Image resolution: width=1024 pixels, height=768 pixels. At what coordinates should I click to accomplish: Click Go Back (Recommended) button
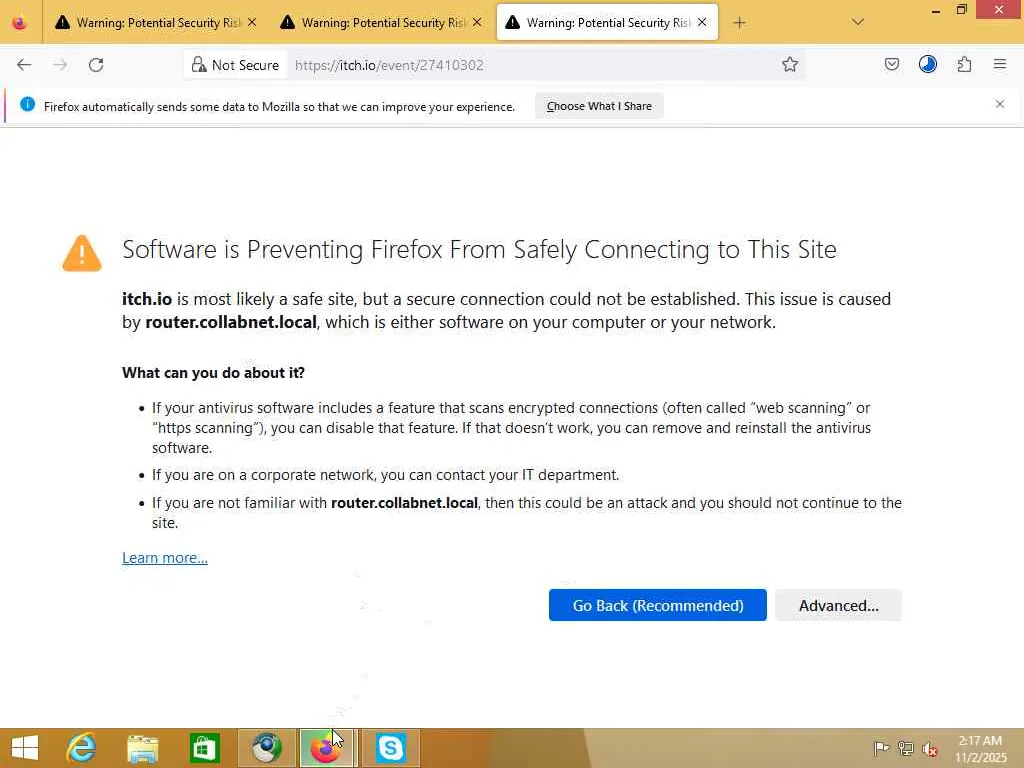click(x=657, y=605)
